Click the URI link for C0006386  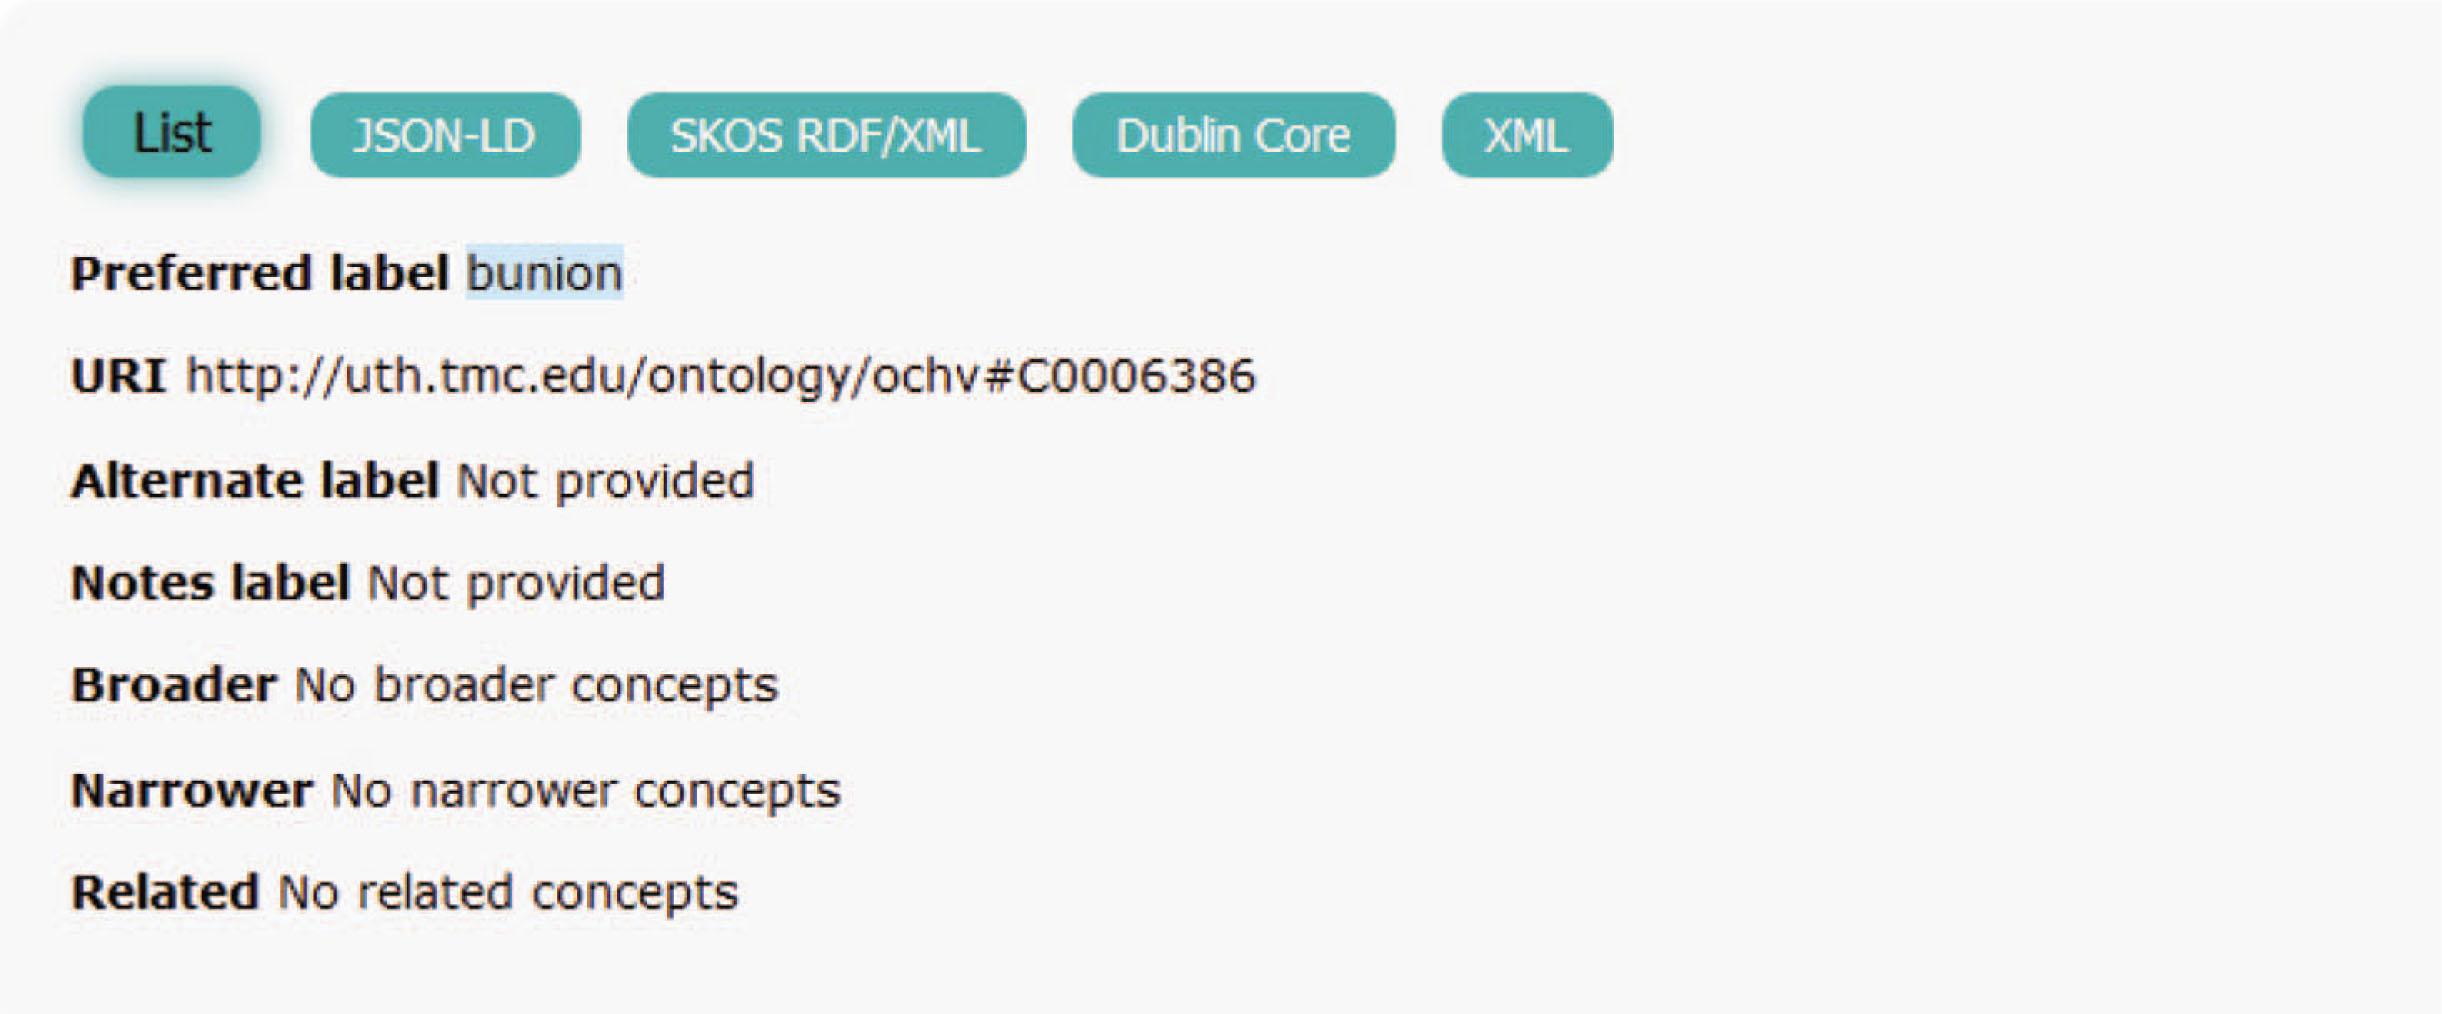pos(720,375)
